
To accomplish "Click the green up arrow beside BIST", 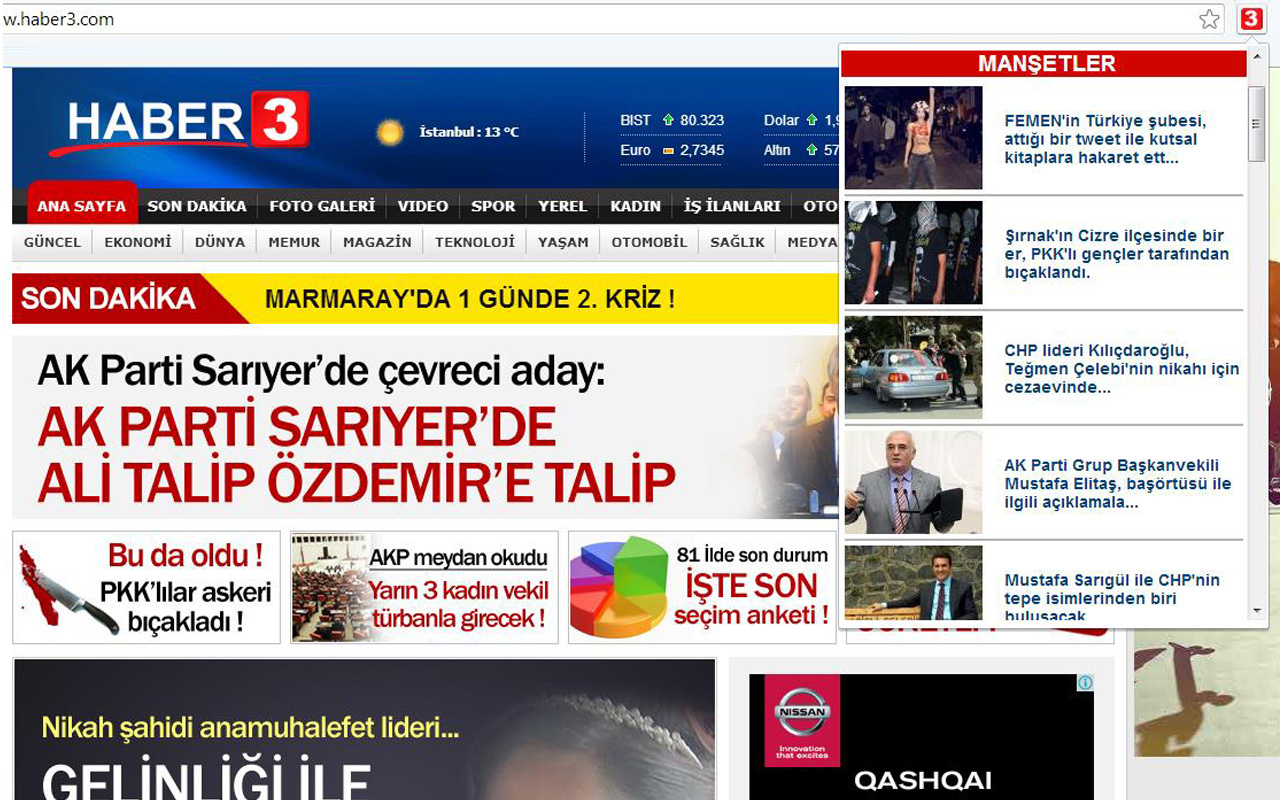I will pyautogui.click(x=668, y=120).
